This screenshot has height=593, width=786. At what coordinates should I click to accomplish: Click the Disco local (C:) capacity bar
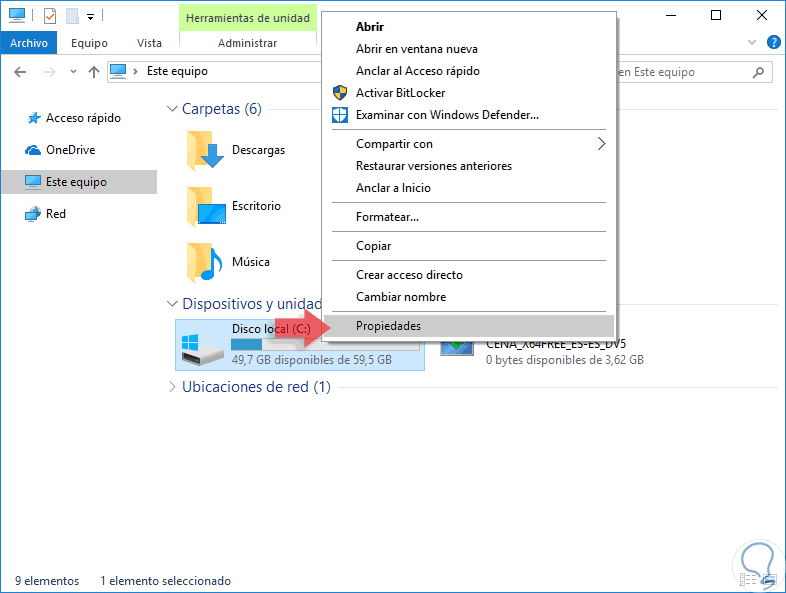[325, 345]
